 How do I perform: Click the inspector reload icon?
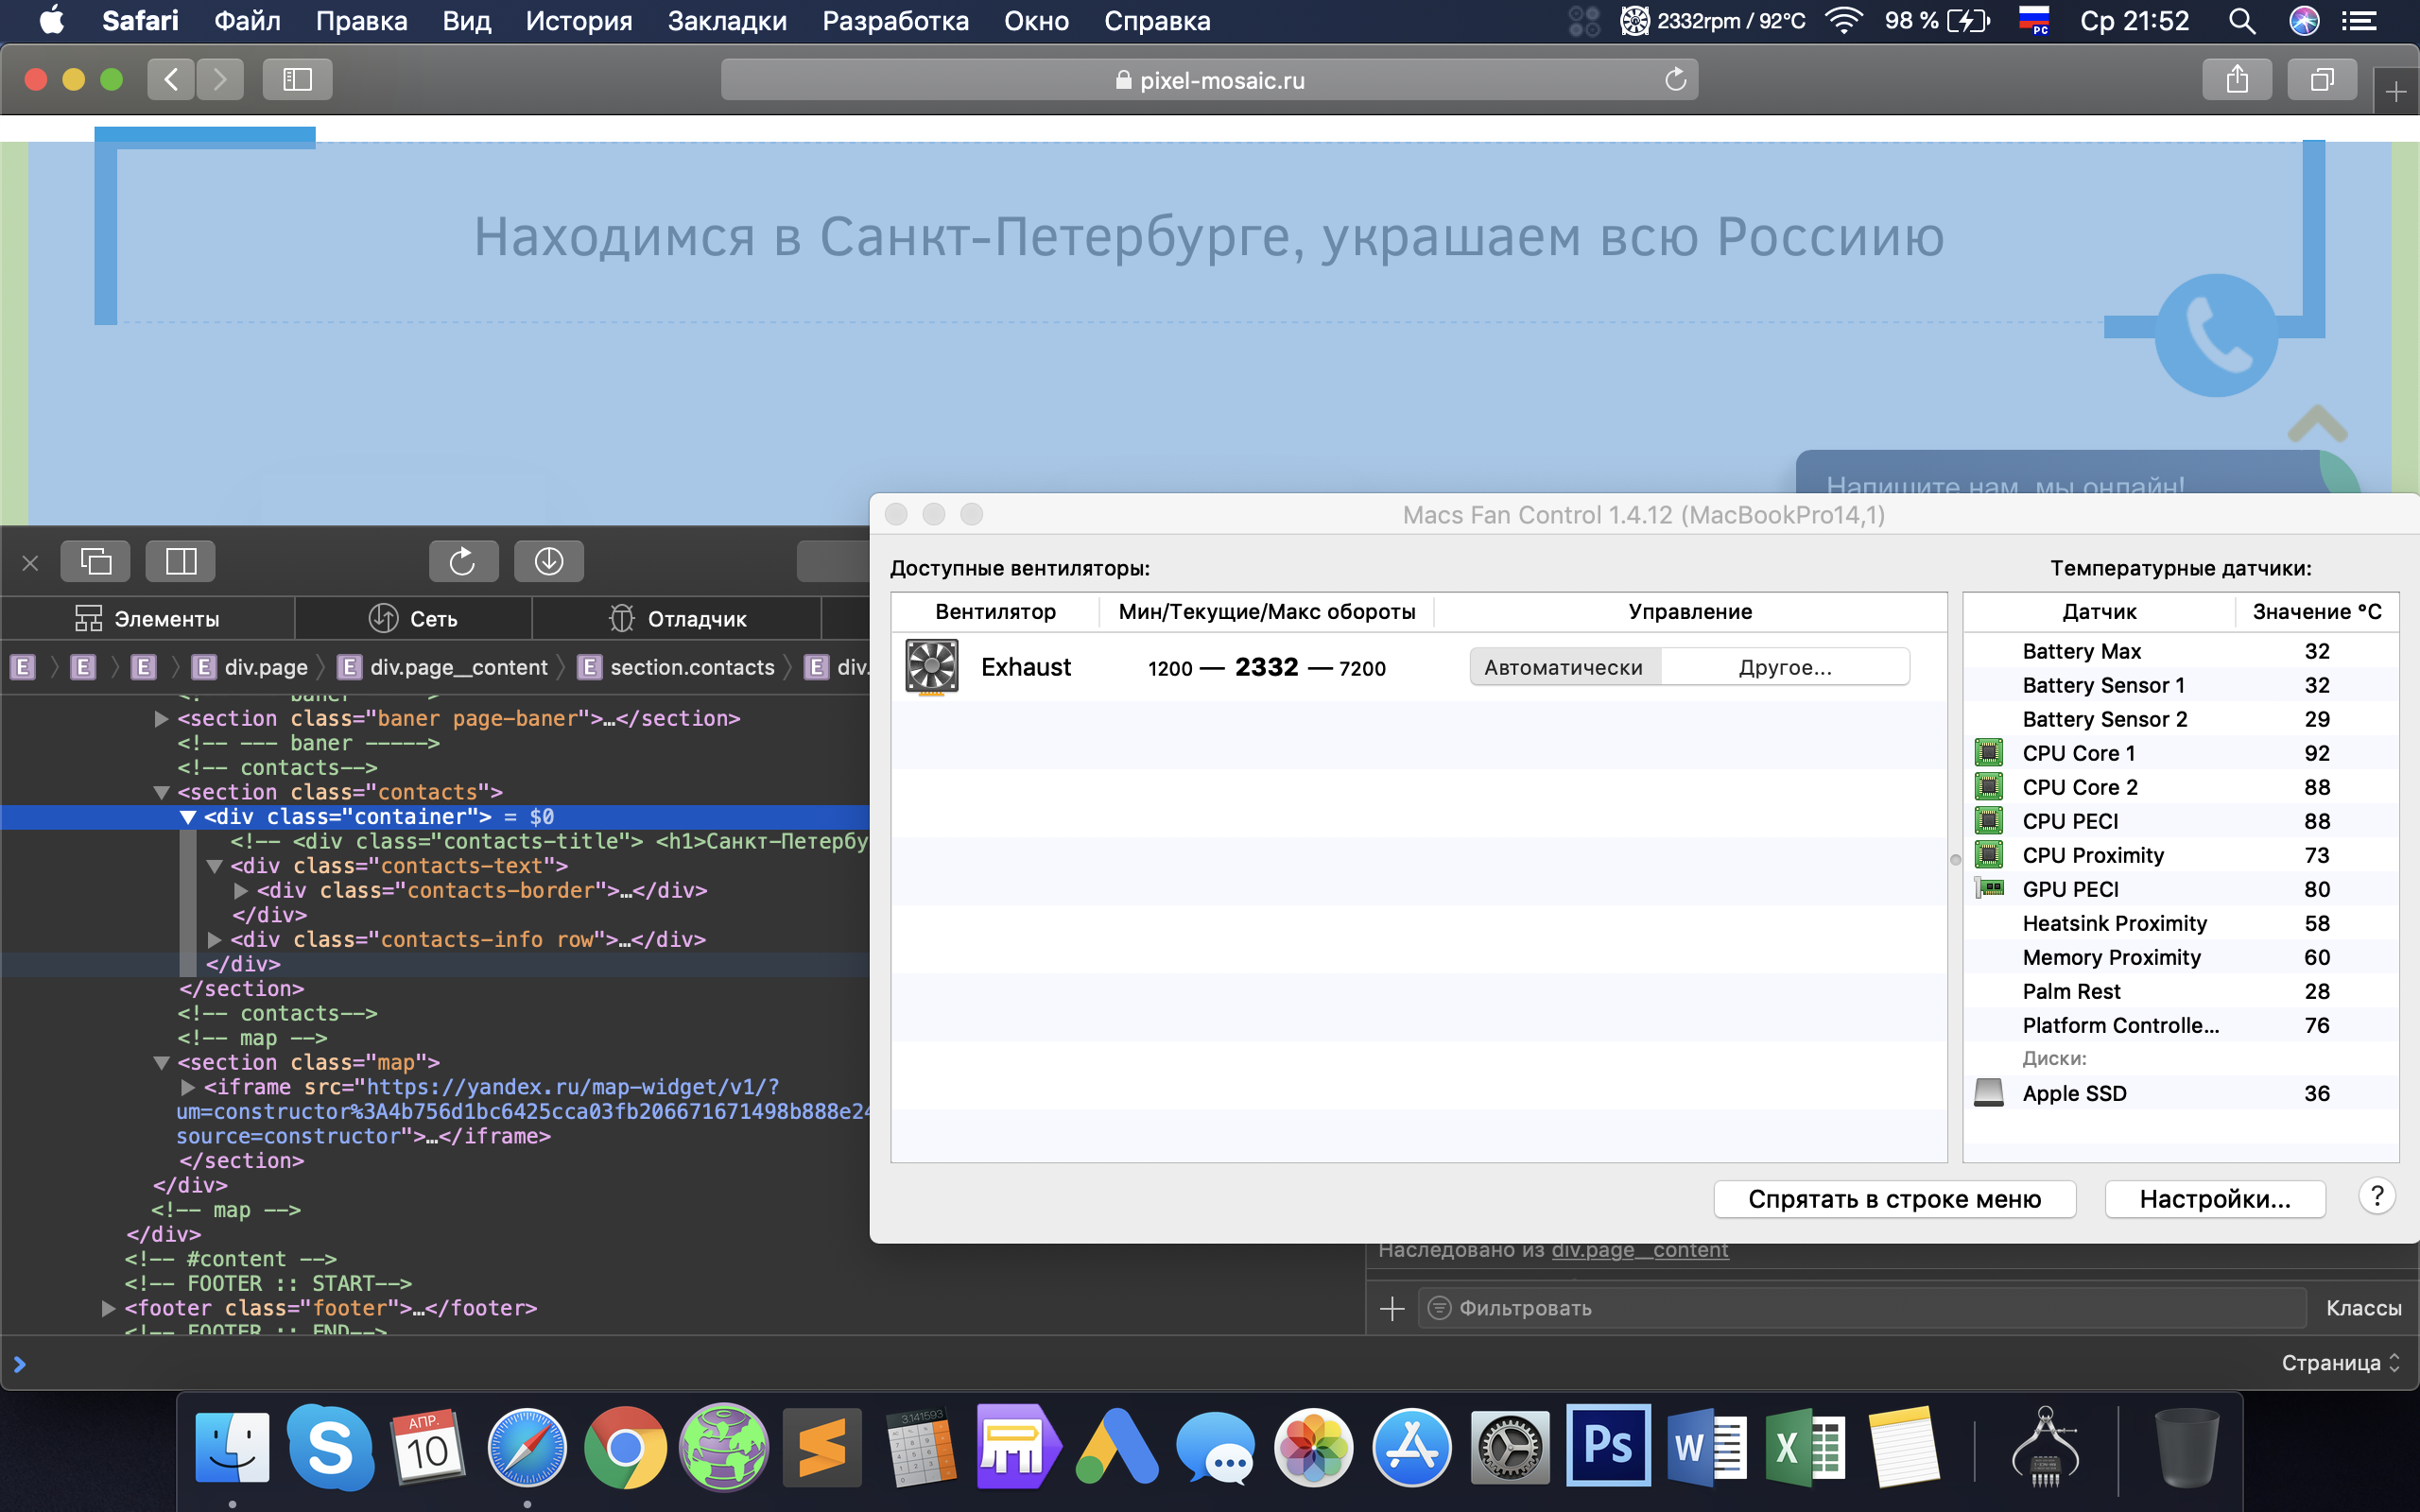(x=463, y=561)
